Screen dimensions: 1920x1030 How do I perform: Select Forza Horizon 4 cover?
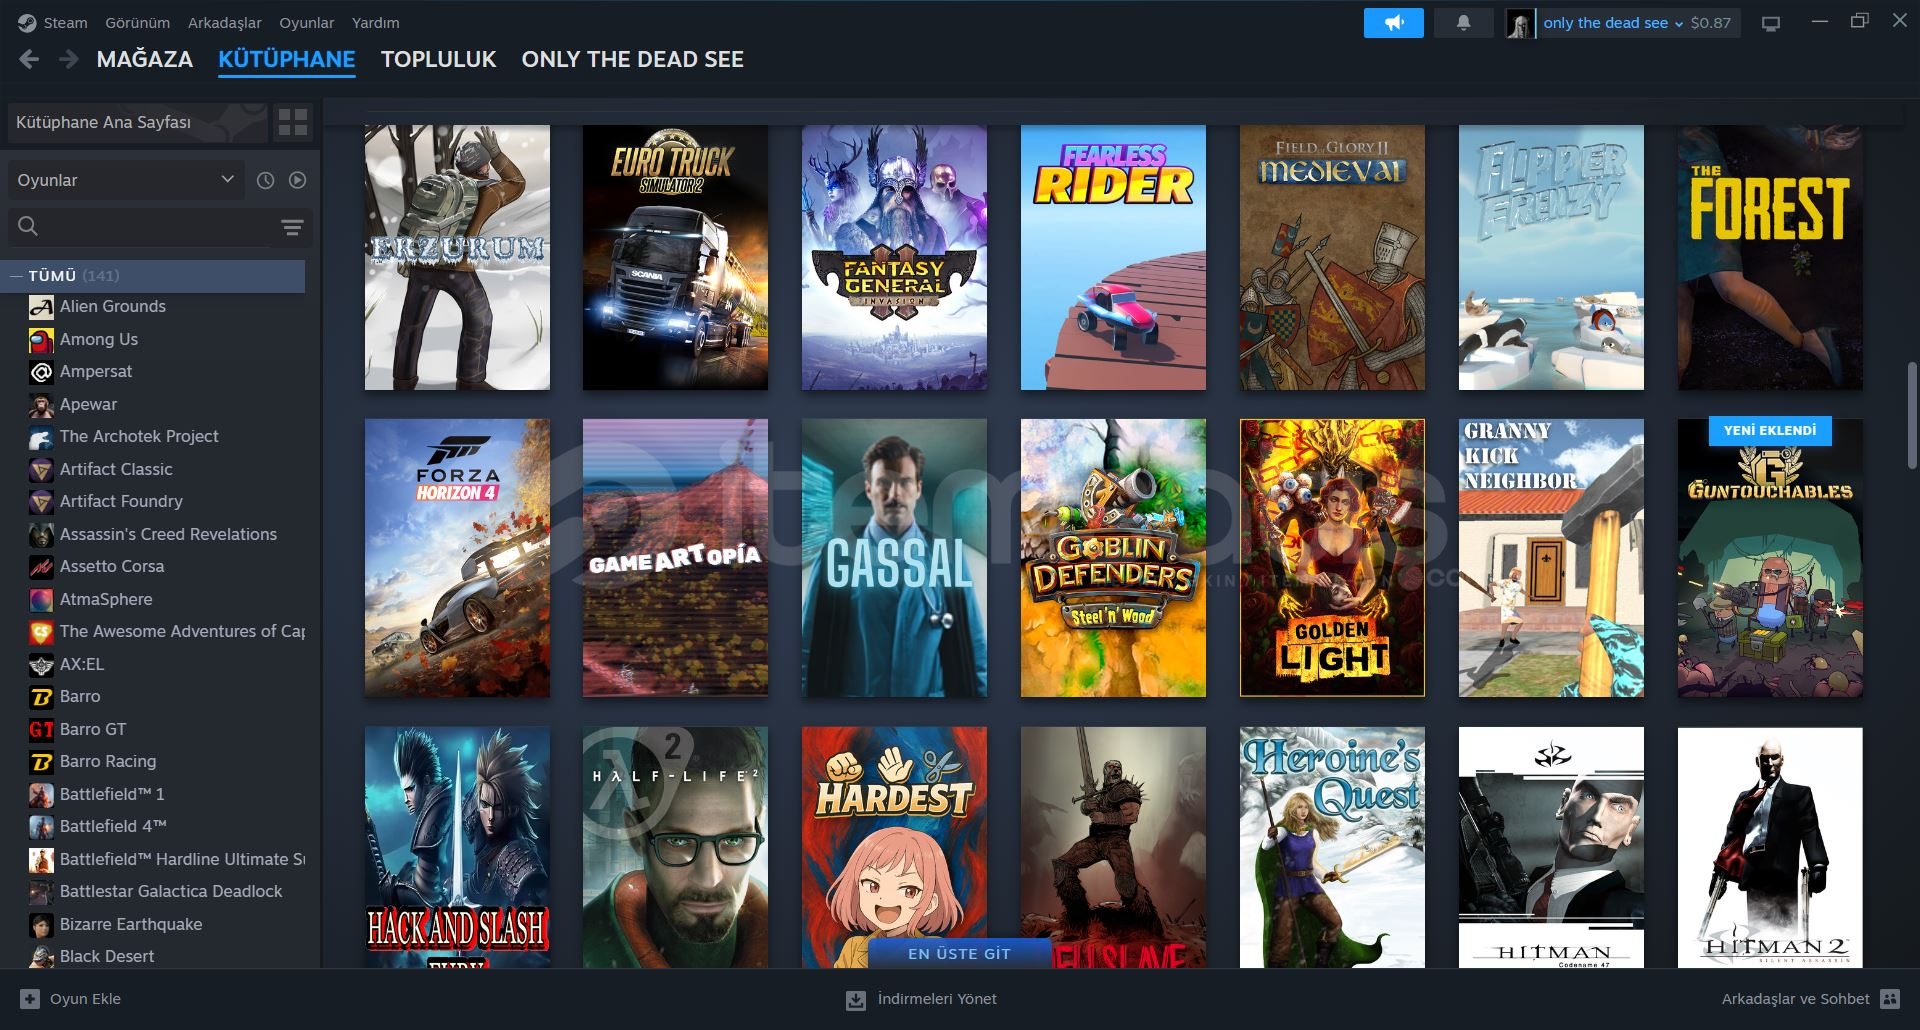coord(457,558)
